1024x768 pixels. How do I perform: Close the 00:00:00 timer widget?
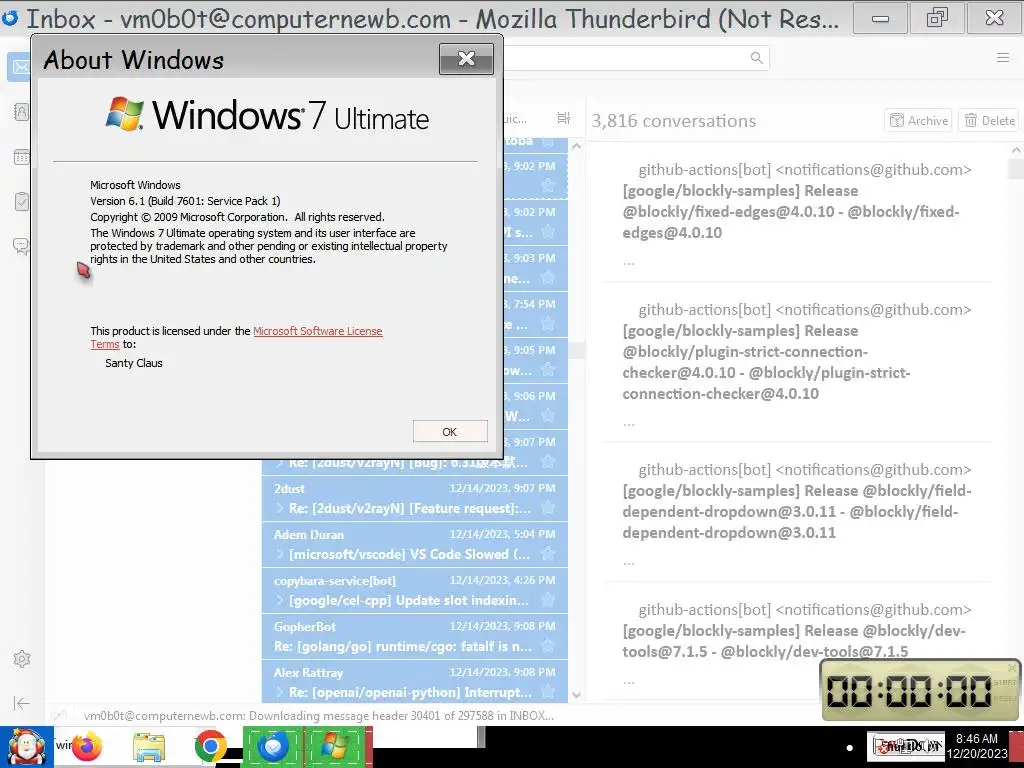1012,668
